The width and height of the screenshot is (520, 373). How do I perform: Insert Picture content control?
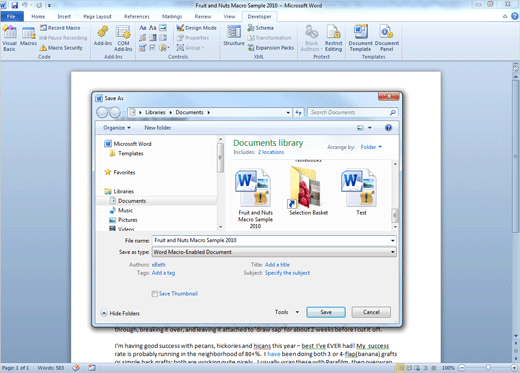tap(163, 28)
